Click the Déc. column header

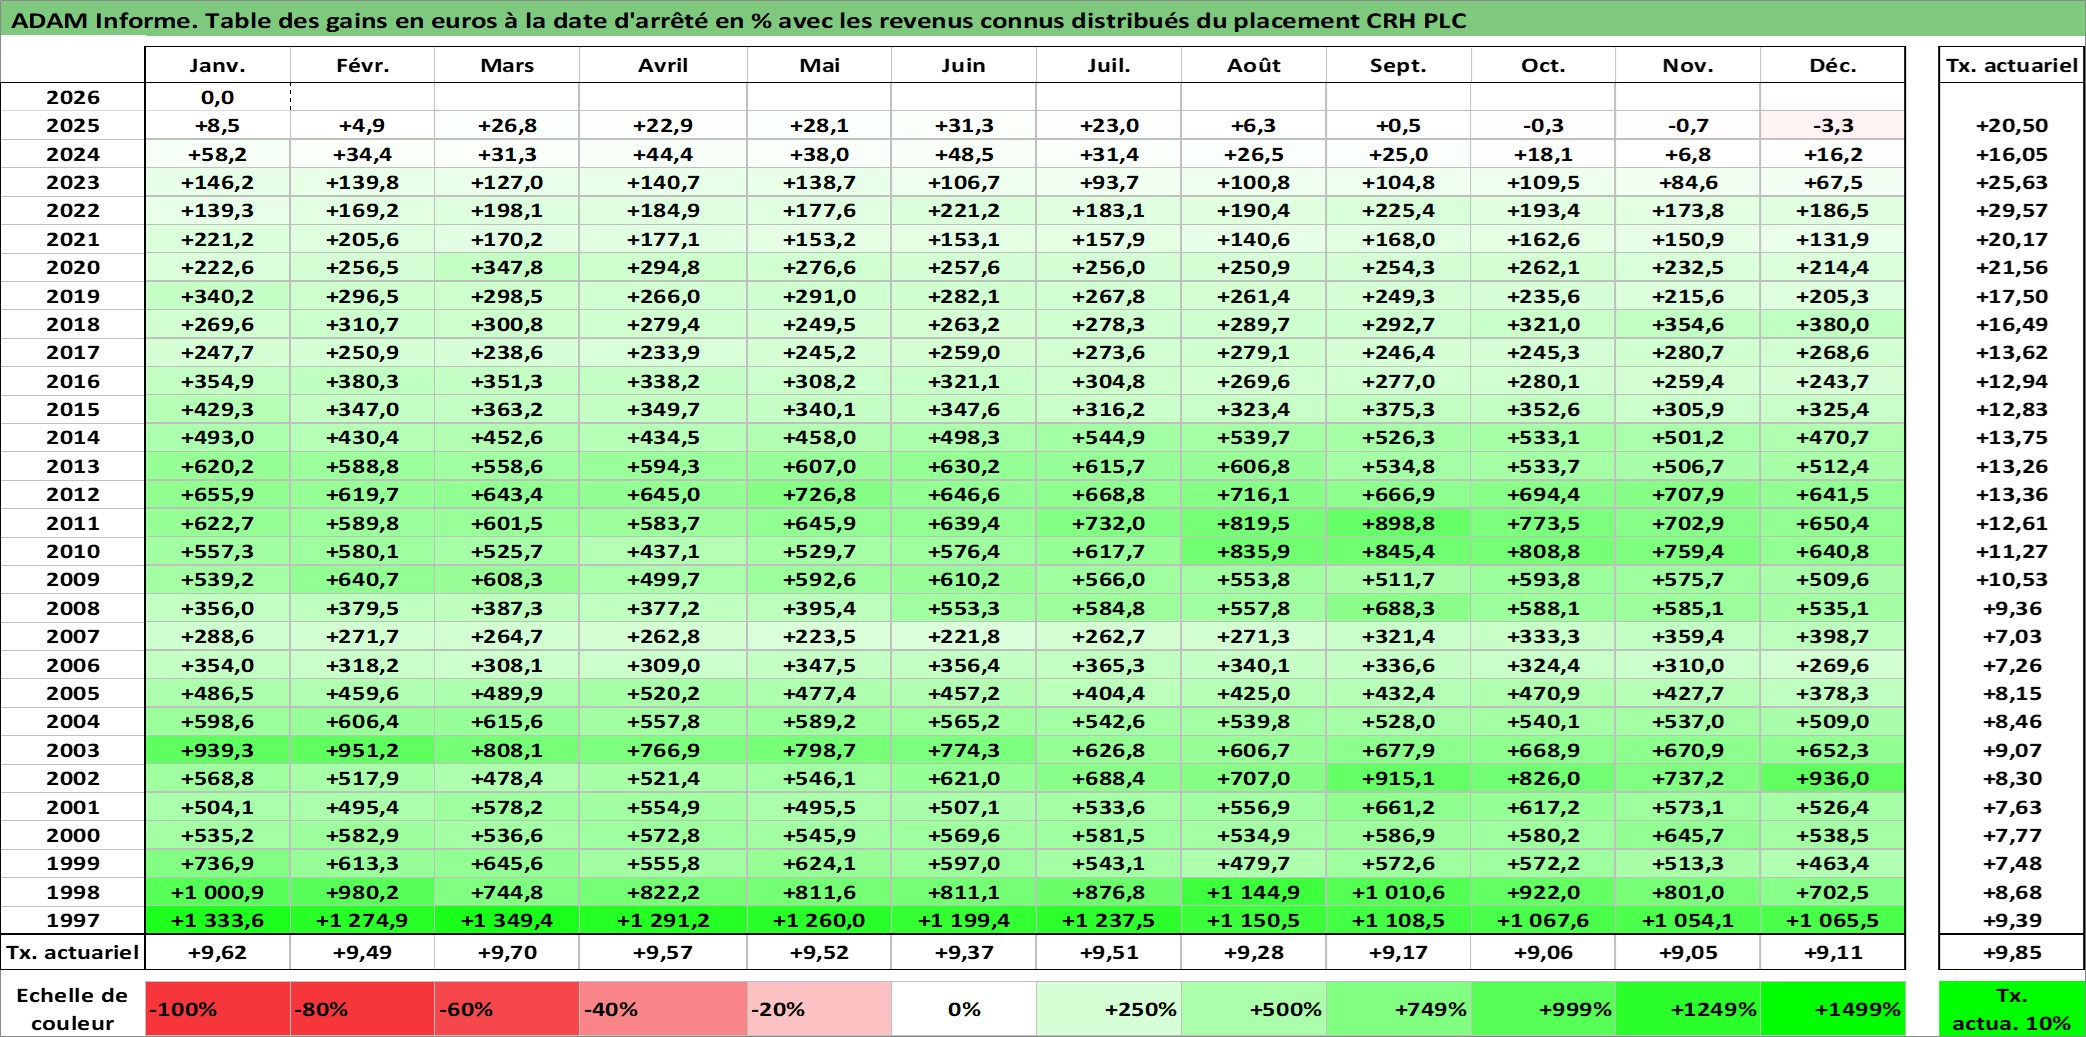(1833, 65)
